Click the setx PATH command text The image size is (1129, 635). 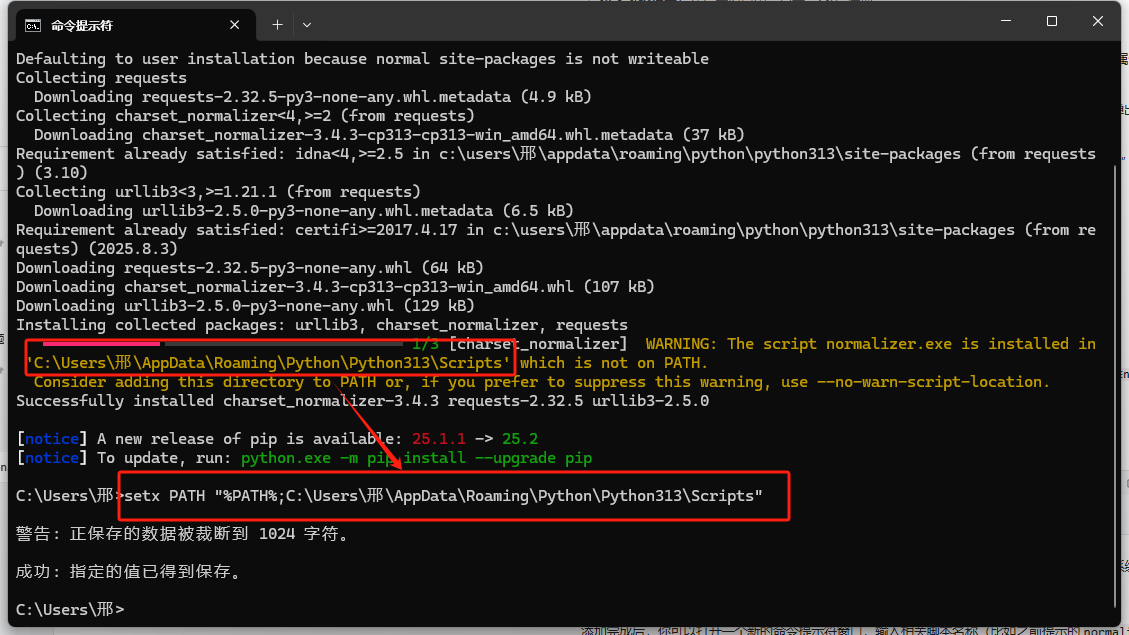click(444, 496)
